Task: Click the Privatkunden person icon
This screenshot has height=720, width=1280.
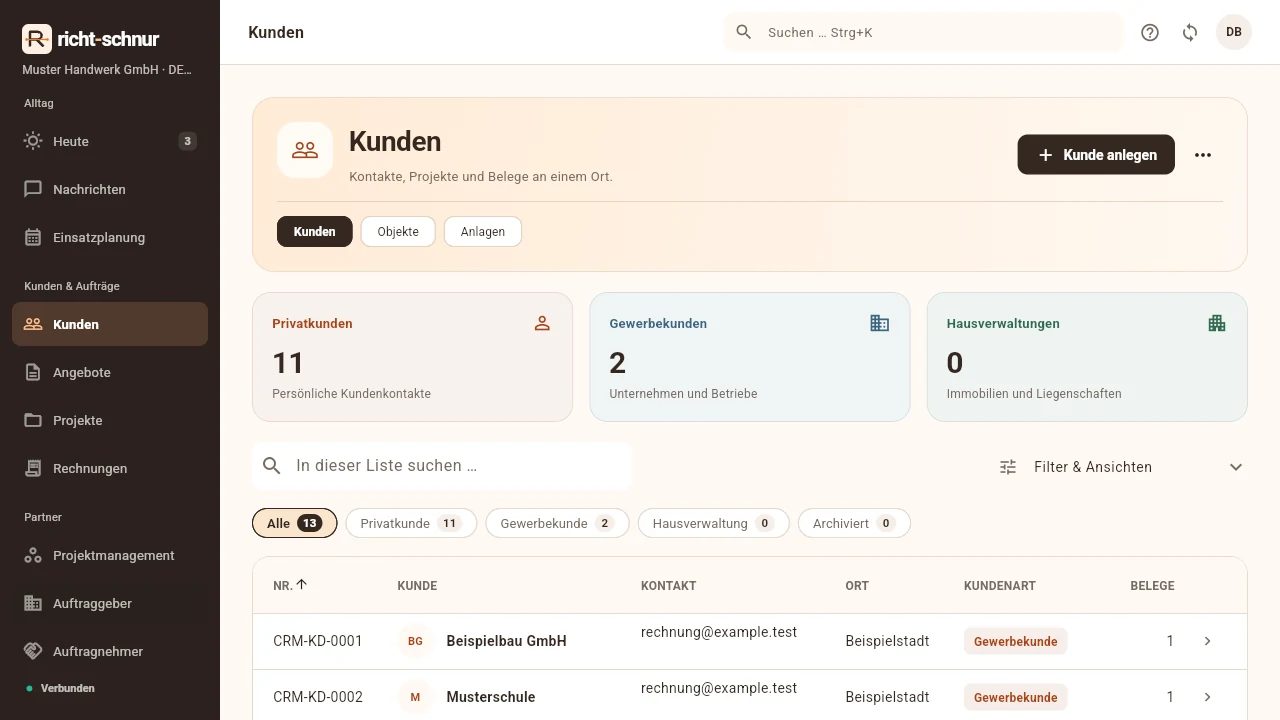Action: (542, 323)
